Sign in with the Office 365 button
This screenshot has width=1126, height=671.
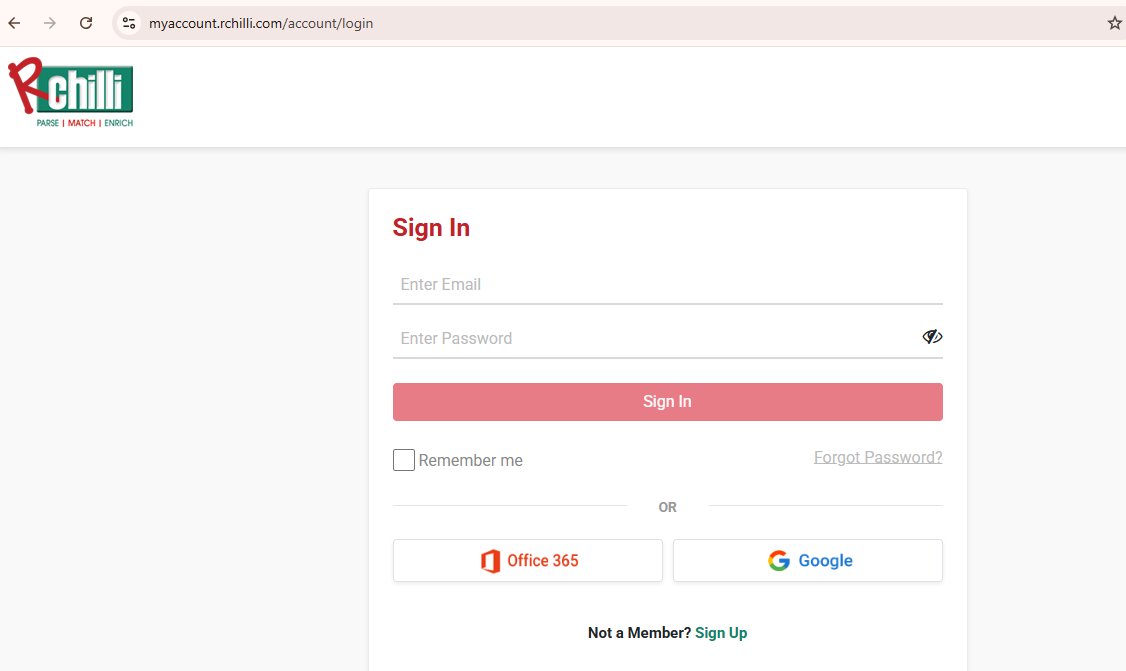528,561
